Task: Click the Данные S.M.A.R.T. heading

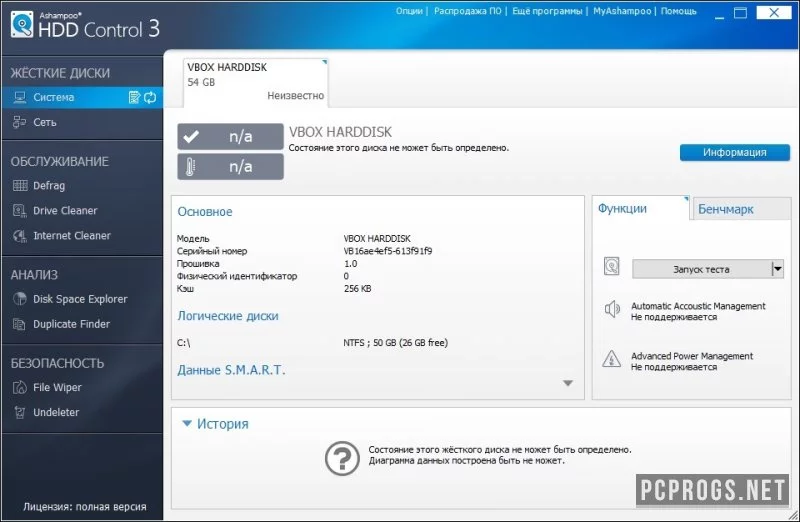Action: [231, 370]
